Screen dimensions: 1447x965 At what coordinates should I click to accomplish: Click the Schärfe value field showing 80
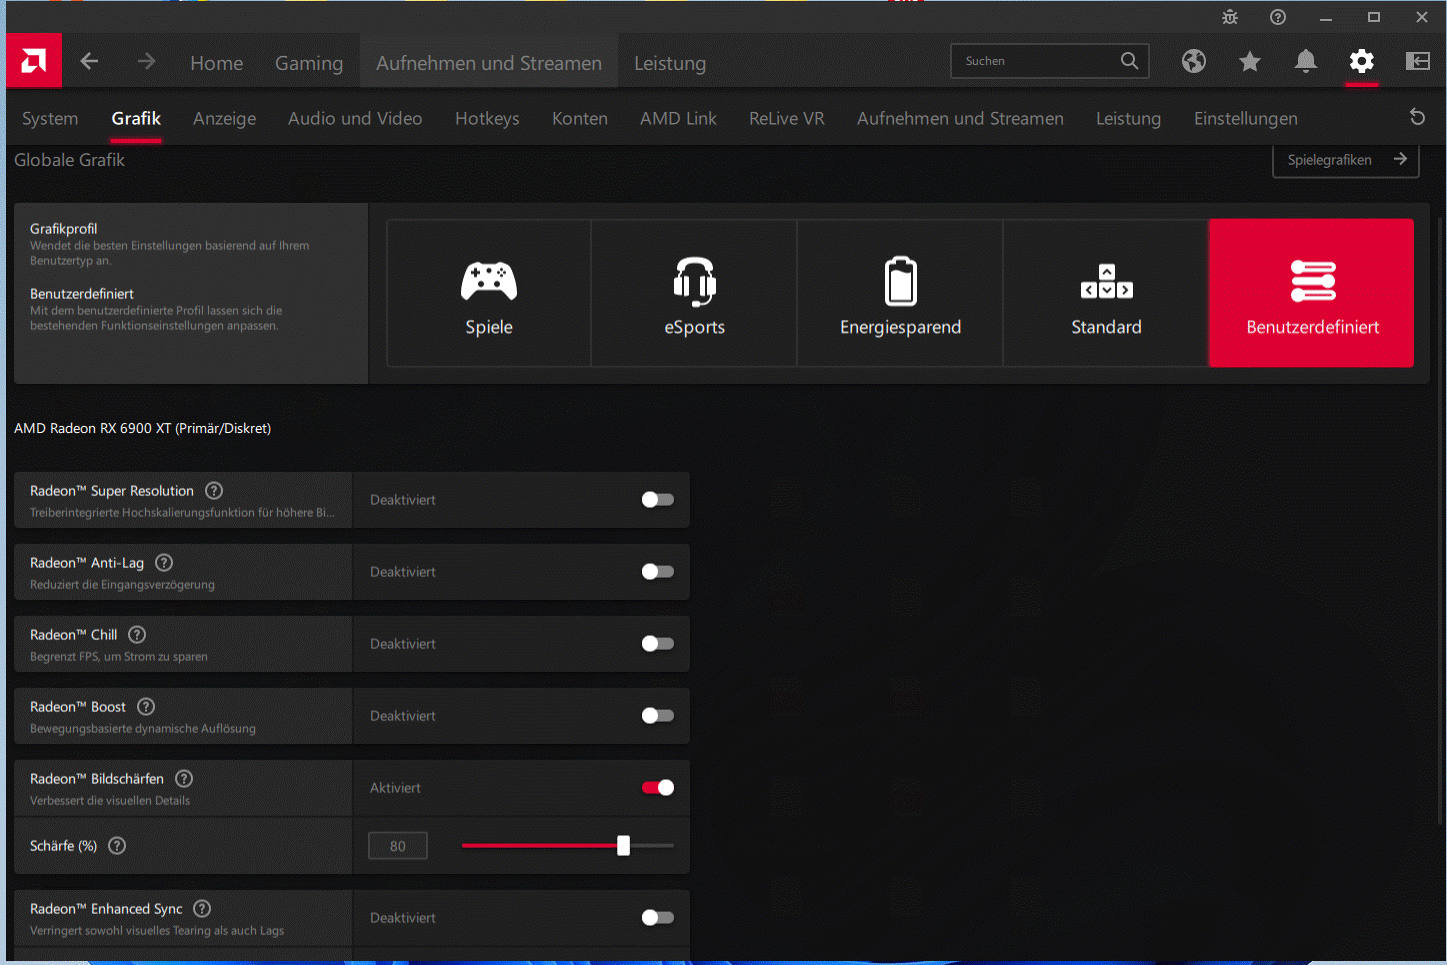(398, 846)
